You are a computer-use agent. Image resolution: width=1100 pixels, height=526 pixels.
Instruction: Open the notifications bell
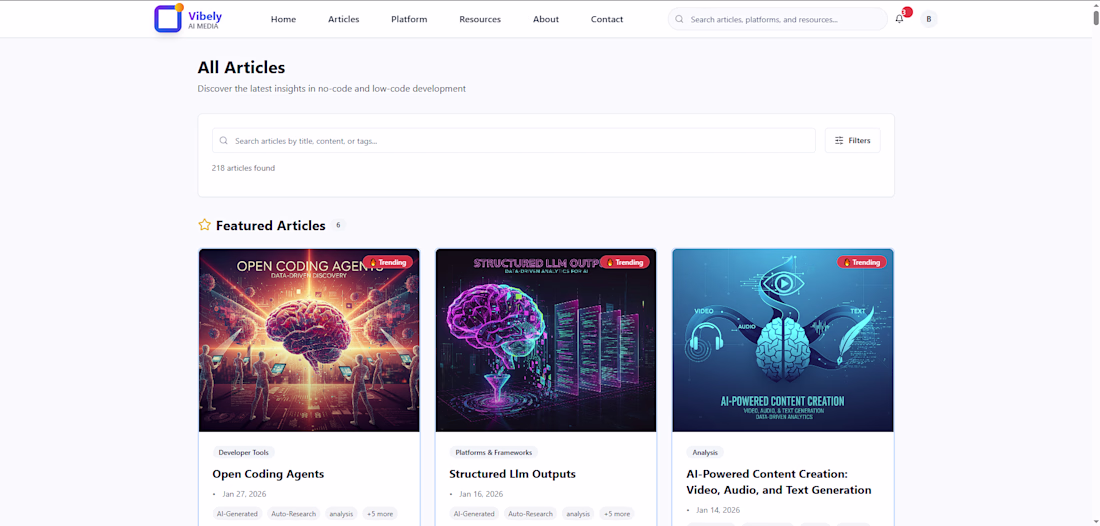(x=899, y=19)
